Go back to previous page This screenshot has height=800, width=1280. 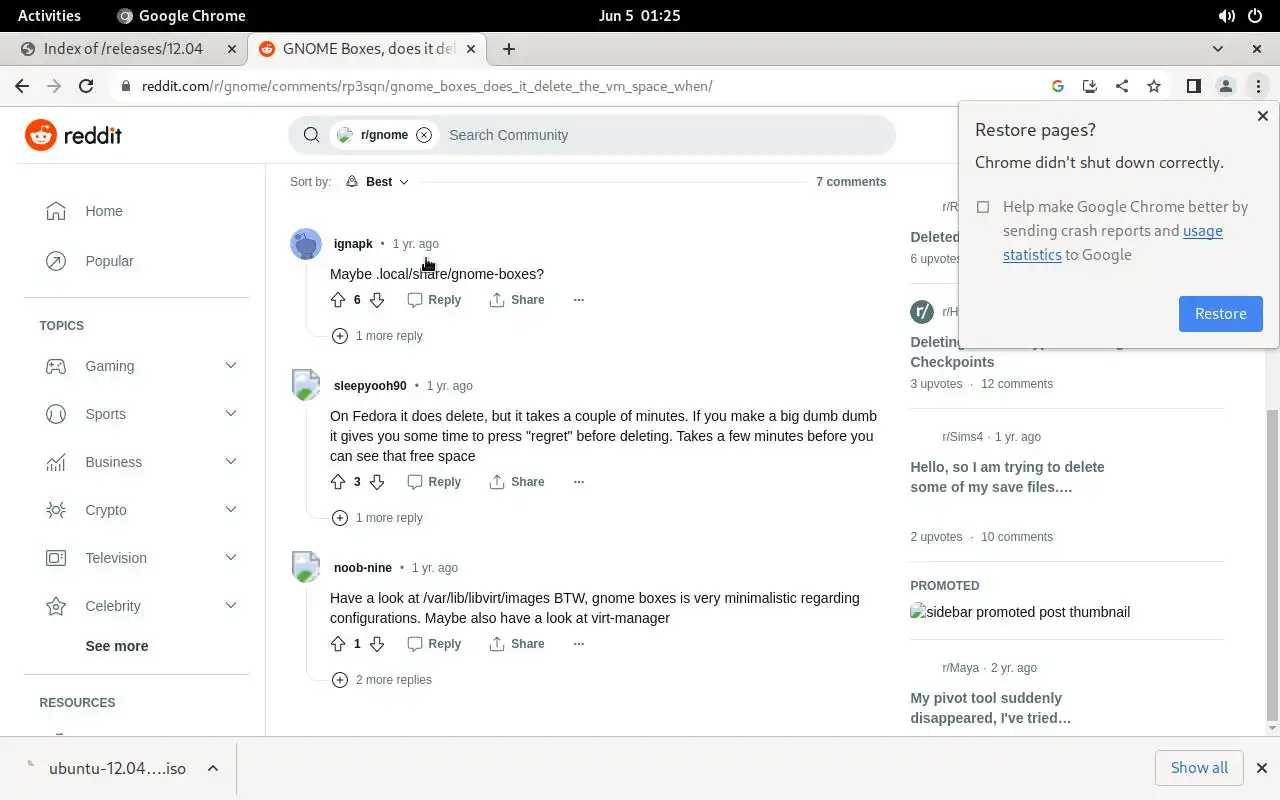tap(22, 86)
